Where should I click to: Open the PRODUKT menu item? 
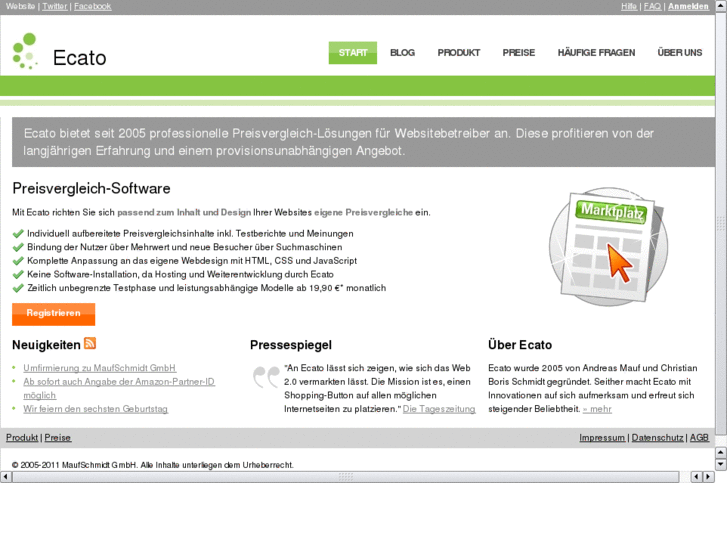tap(459, 52)
